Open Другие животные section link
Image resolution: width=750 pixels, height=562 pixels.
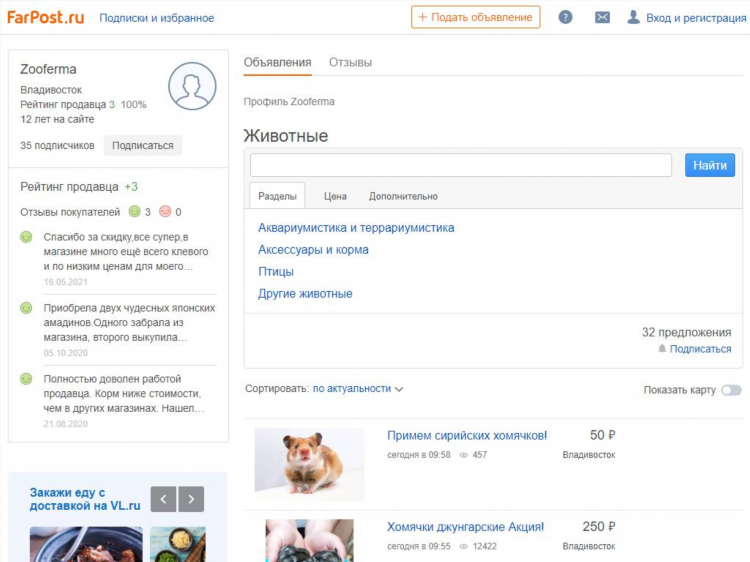pos(305,294)
